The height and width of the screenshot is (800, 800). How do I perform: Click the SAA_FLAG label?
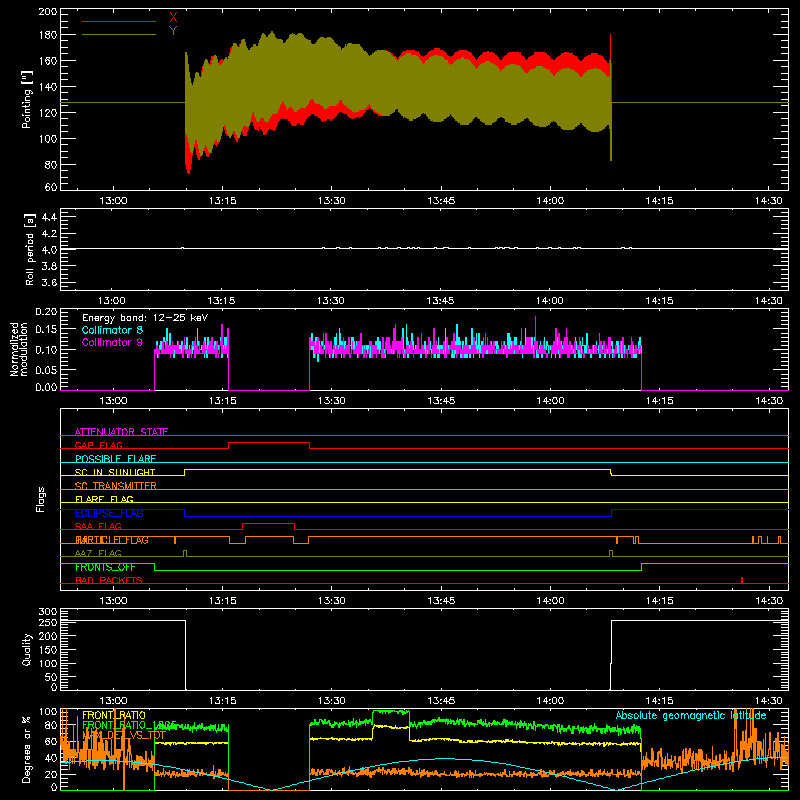tap(98, 526)
